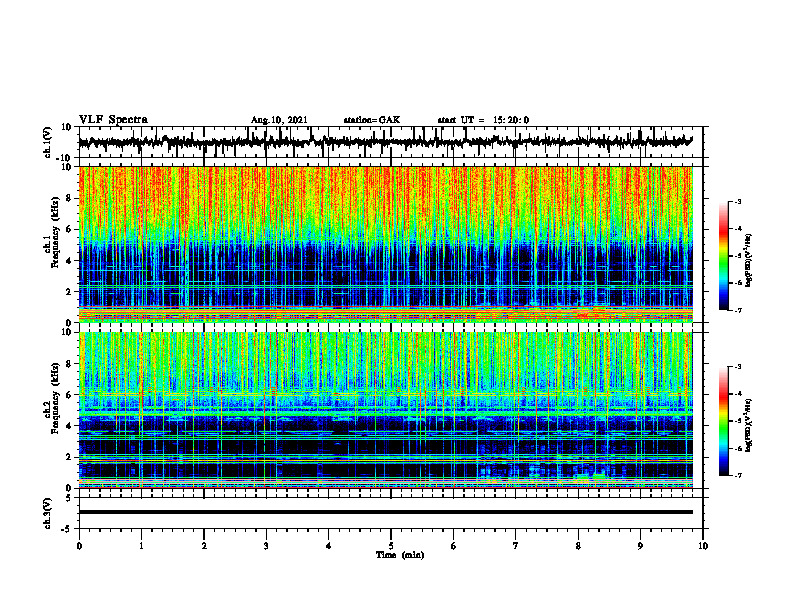Click the "8" tick on the ch.2 frequency axis
Image resolution: width=792 pixels, height=612 pixels.
70,364
